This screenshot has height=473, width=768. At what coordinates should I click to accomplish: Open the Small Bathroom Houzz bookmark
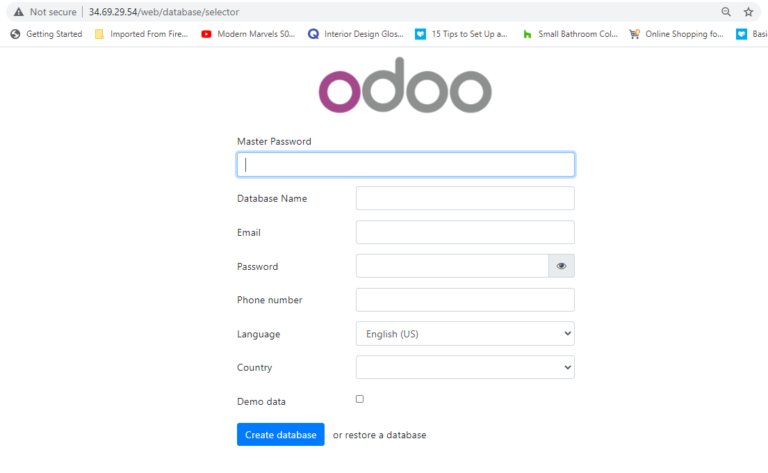pyautogui.click(x=570, y=33)
